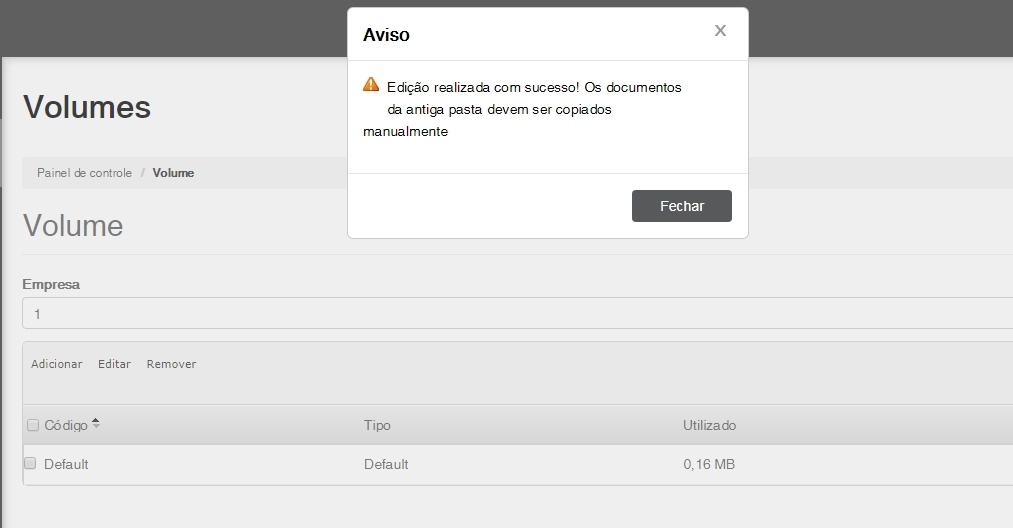1013x528 pixels.
Task: Close the Aviso dialog with the X
Action: pyautogui.click(x=720, y=30)
